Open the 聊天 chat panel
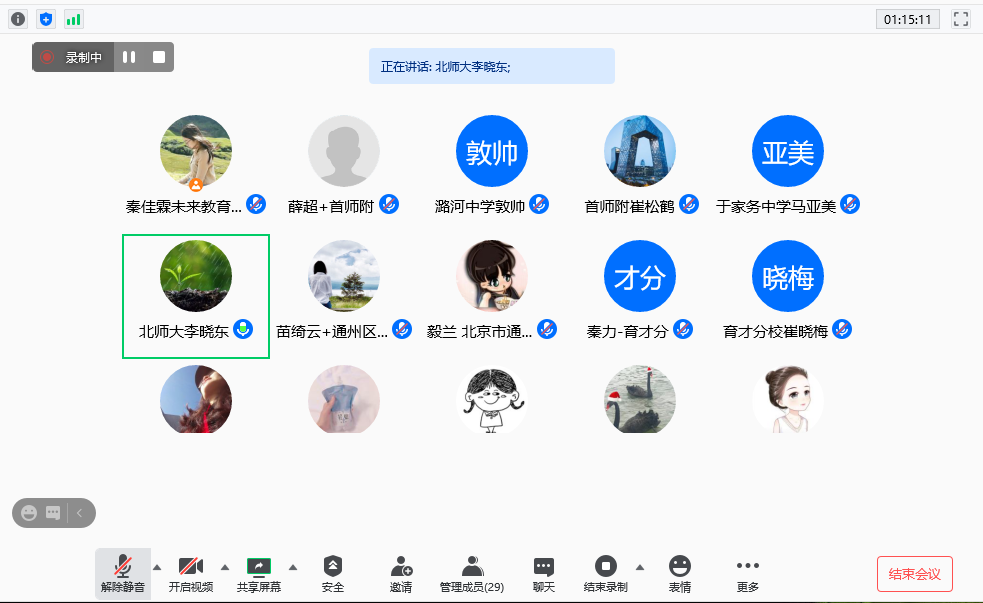 click(544, 574)
